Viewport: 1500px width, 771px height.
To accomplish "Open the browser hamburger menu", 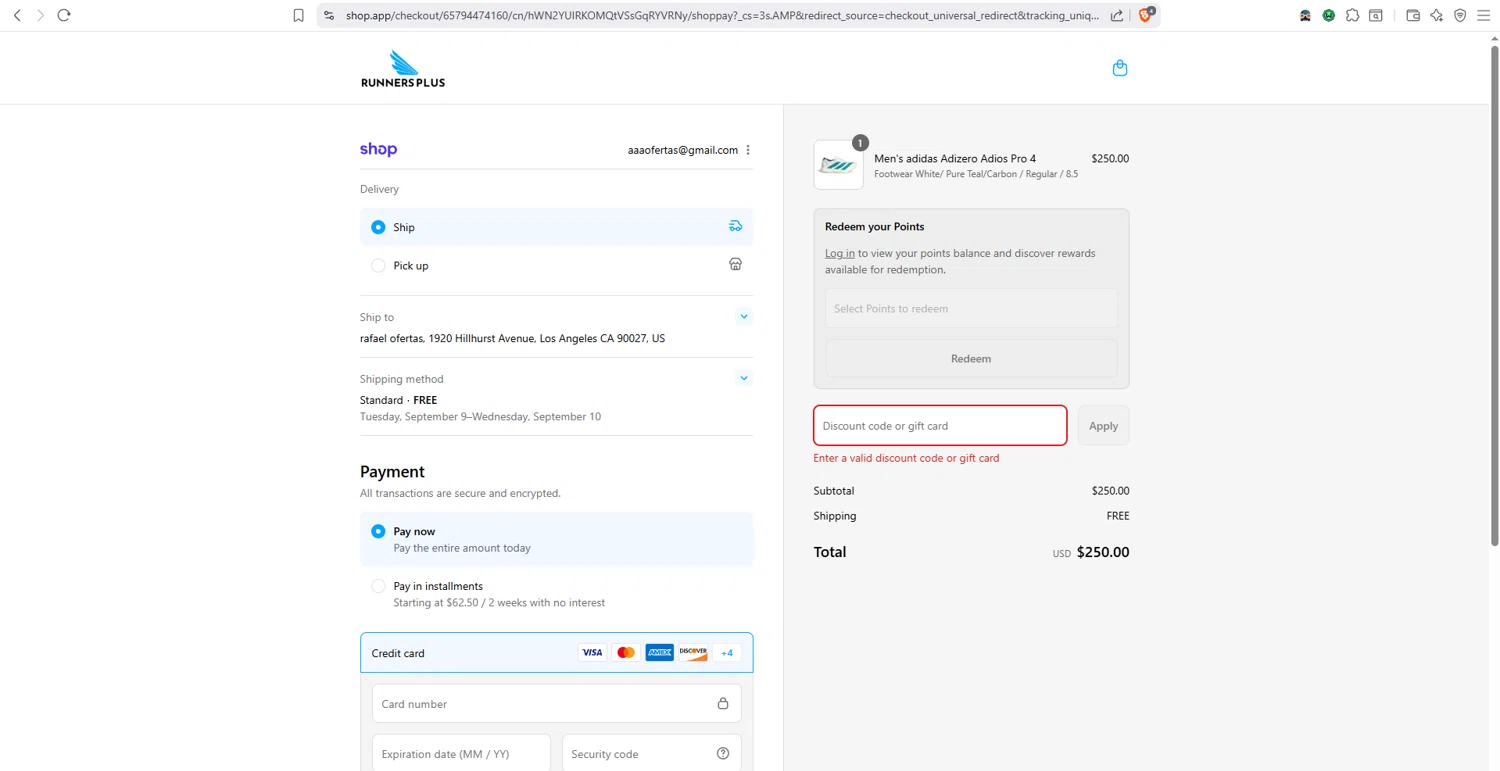I will [x=1483, y=15].
